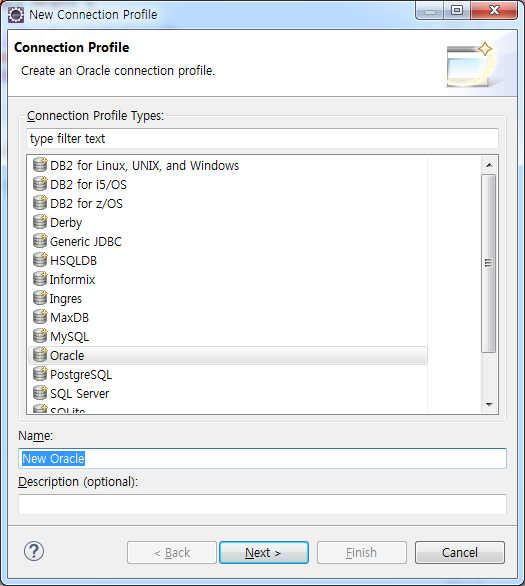Click the SQL Server database icon
Viewport: 525px width, 586px height.
point(40,393)
